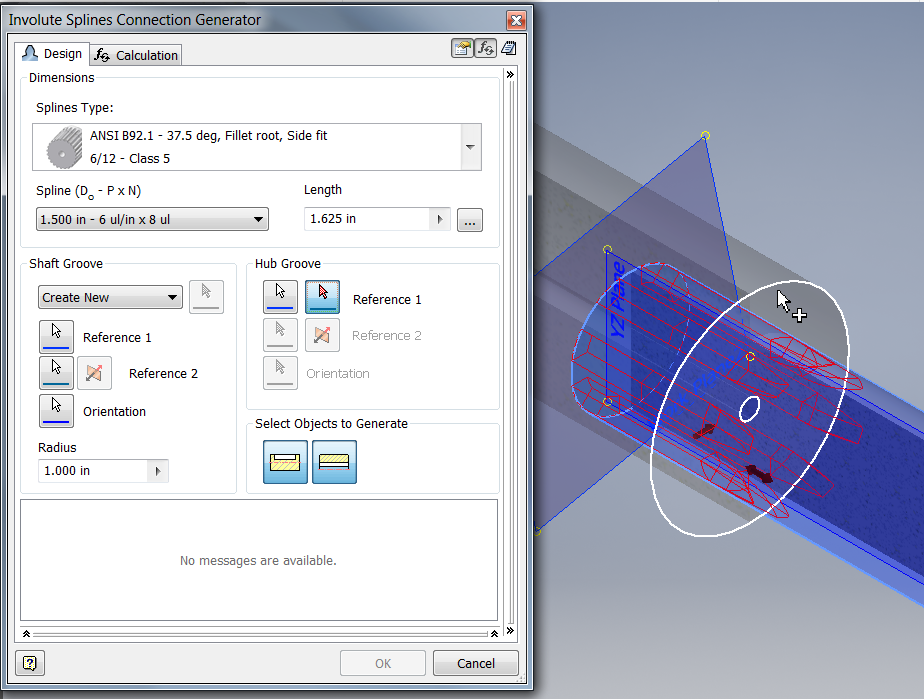Click the small white center circle on shaft
Viewport: 924px width, 699px height.
750,409
